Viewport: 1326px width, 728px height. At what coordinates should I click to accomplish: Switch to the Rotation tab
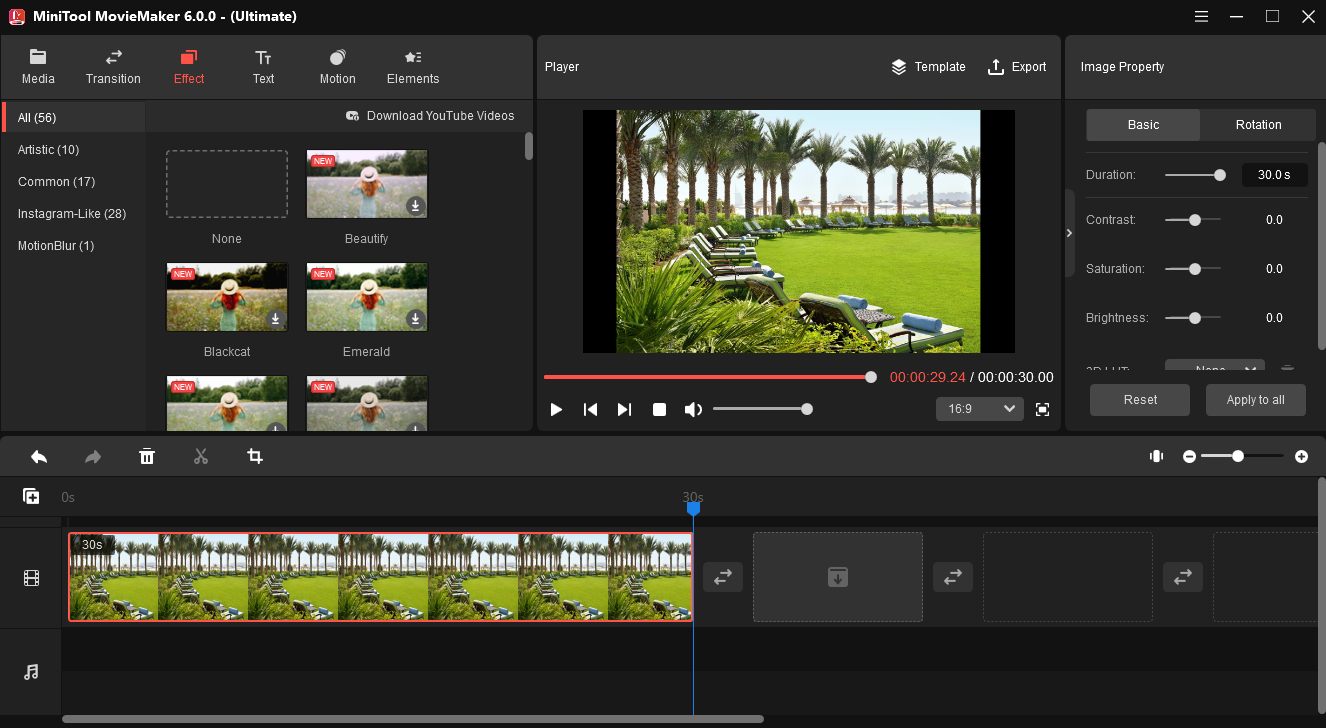(1258, 125)
